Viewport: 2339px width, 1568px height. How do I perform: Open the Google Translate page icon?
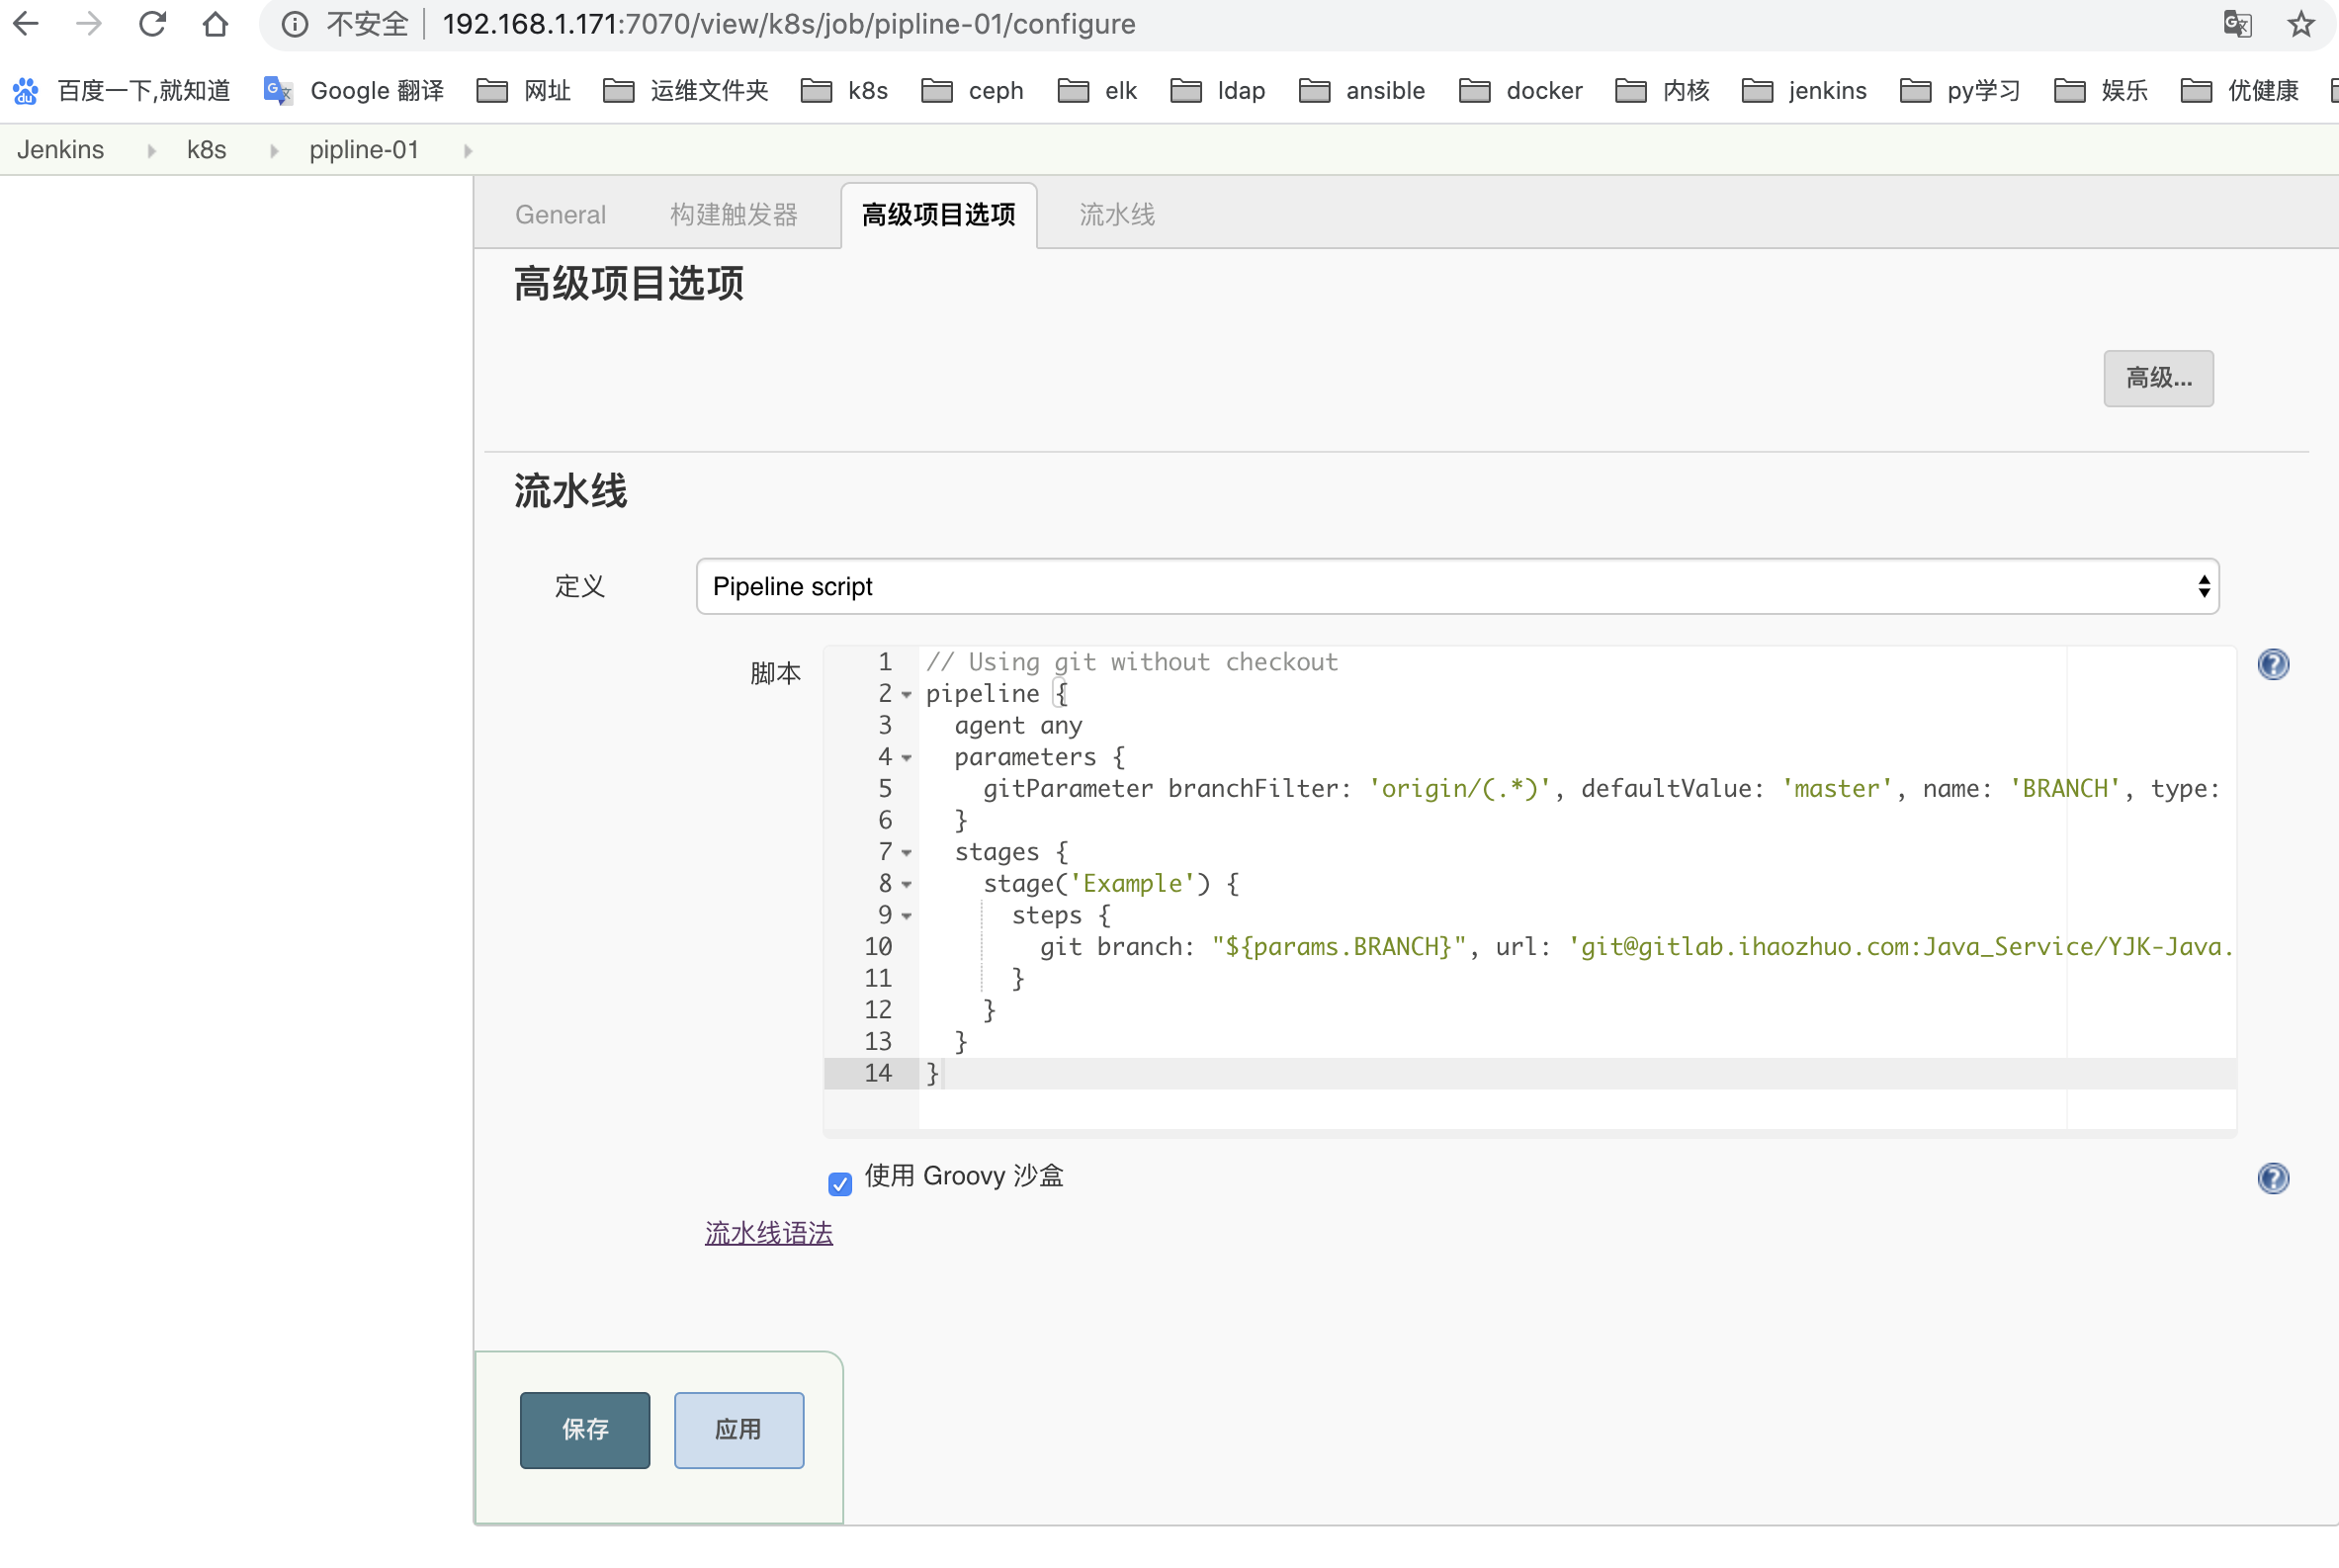click(2237, 24)
